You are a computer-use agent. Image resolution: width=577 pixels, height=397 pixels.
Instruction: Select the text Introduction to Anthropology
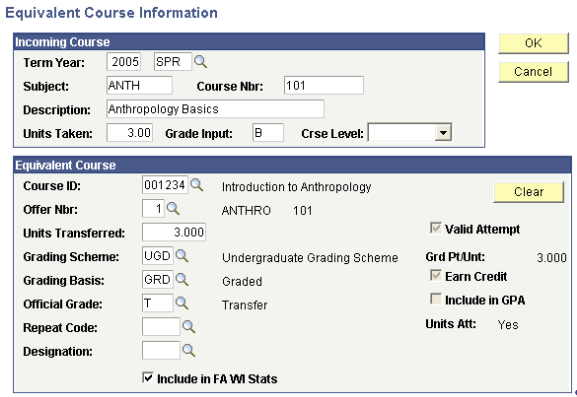[x=297, y=187]
